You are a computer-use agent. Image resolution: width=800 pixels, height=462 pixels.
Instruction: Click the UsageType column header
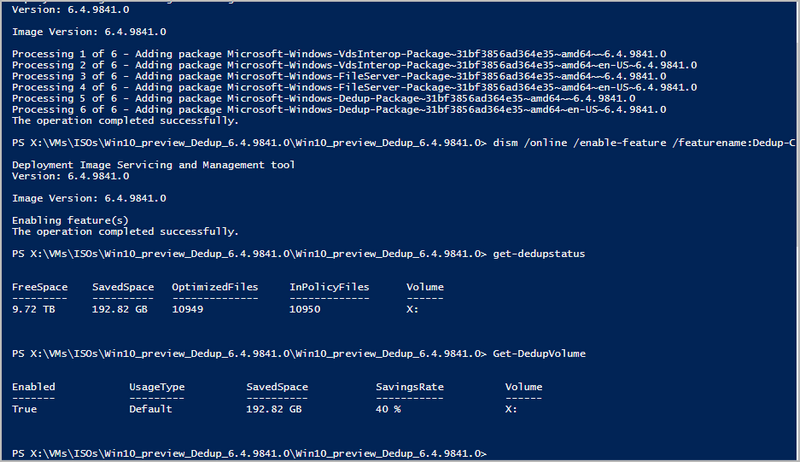pyautogui.click(x=158, y=386)
